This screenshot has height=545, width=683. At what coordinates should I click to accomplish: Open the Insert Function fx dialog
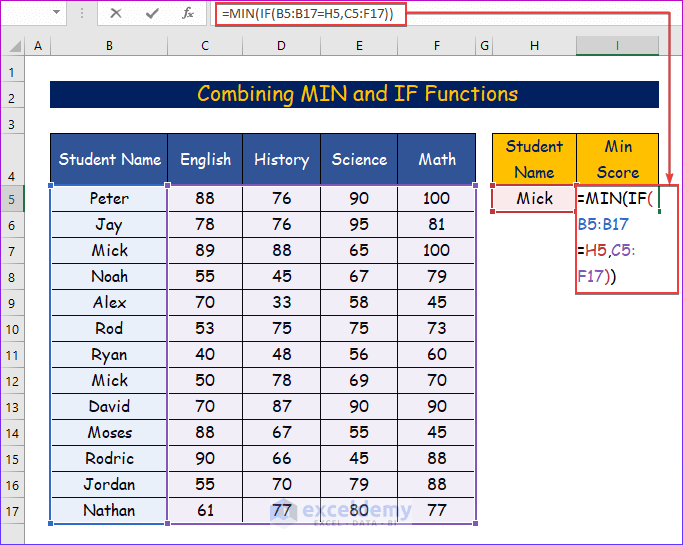click(188, 14)
